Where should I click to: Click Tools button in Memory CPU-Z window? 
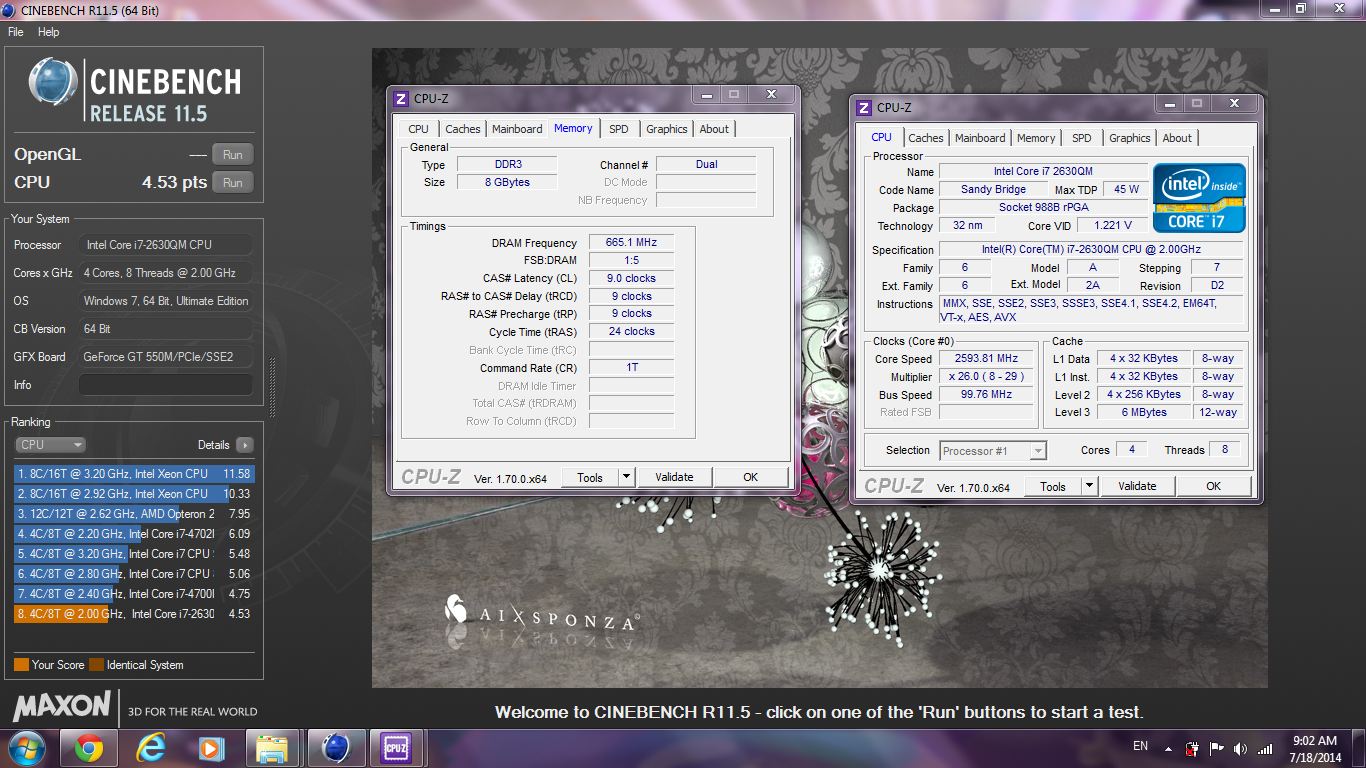(x=590, y=477)
